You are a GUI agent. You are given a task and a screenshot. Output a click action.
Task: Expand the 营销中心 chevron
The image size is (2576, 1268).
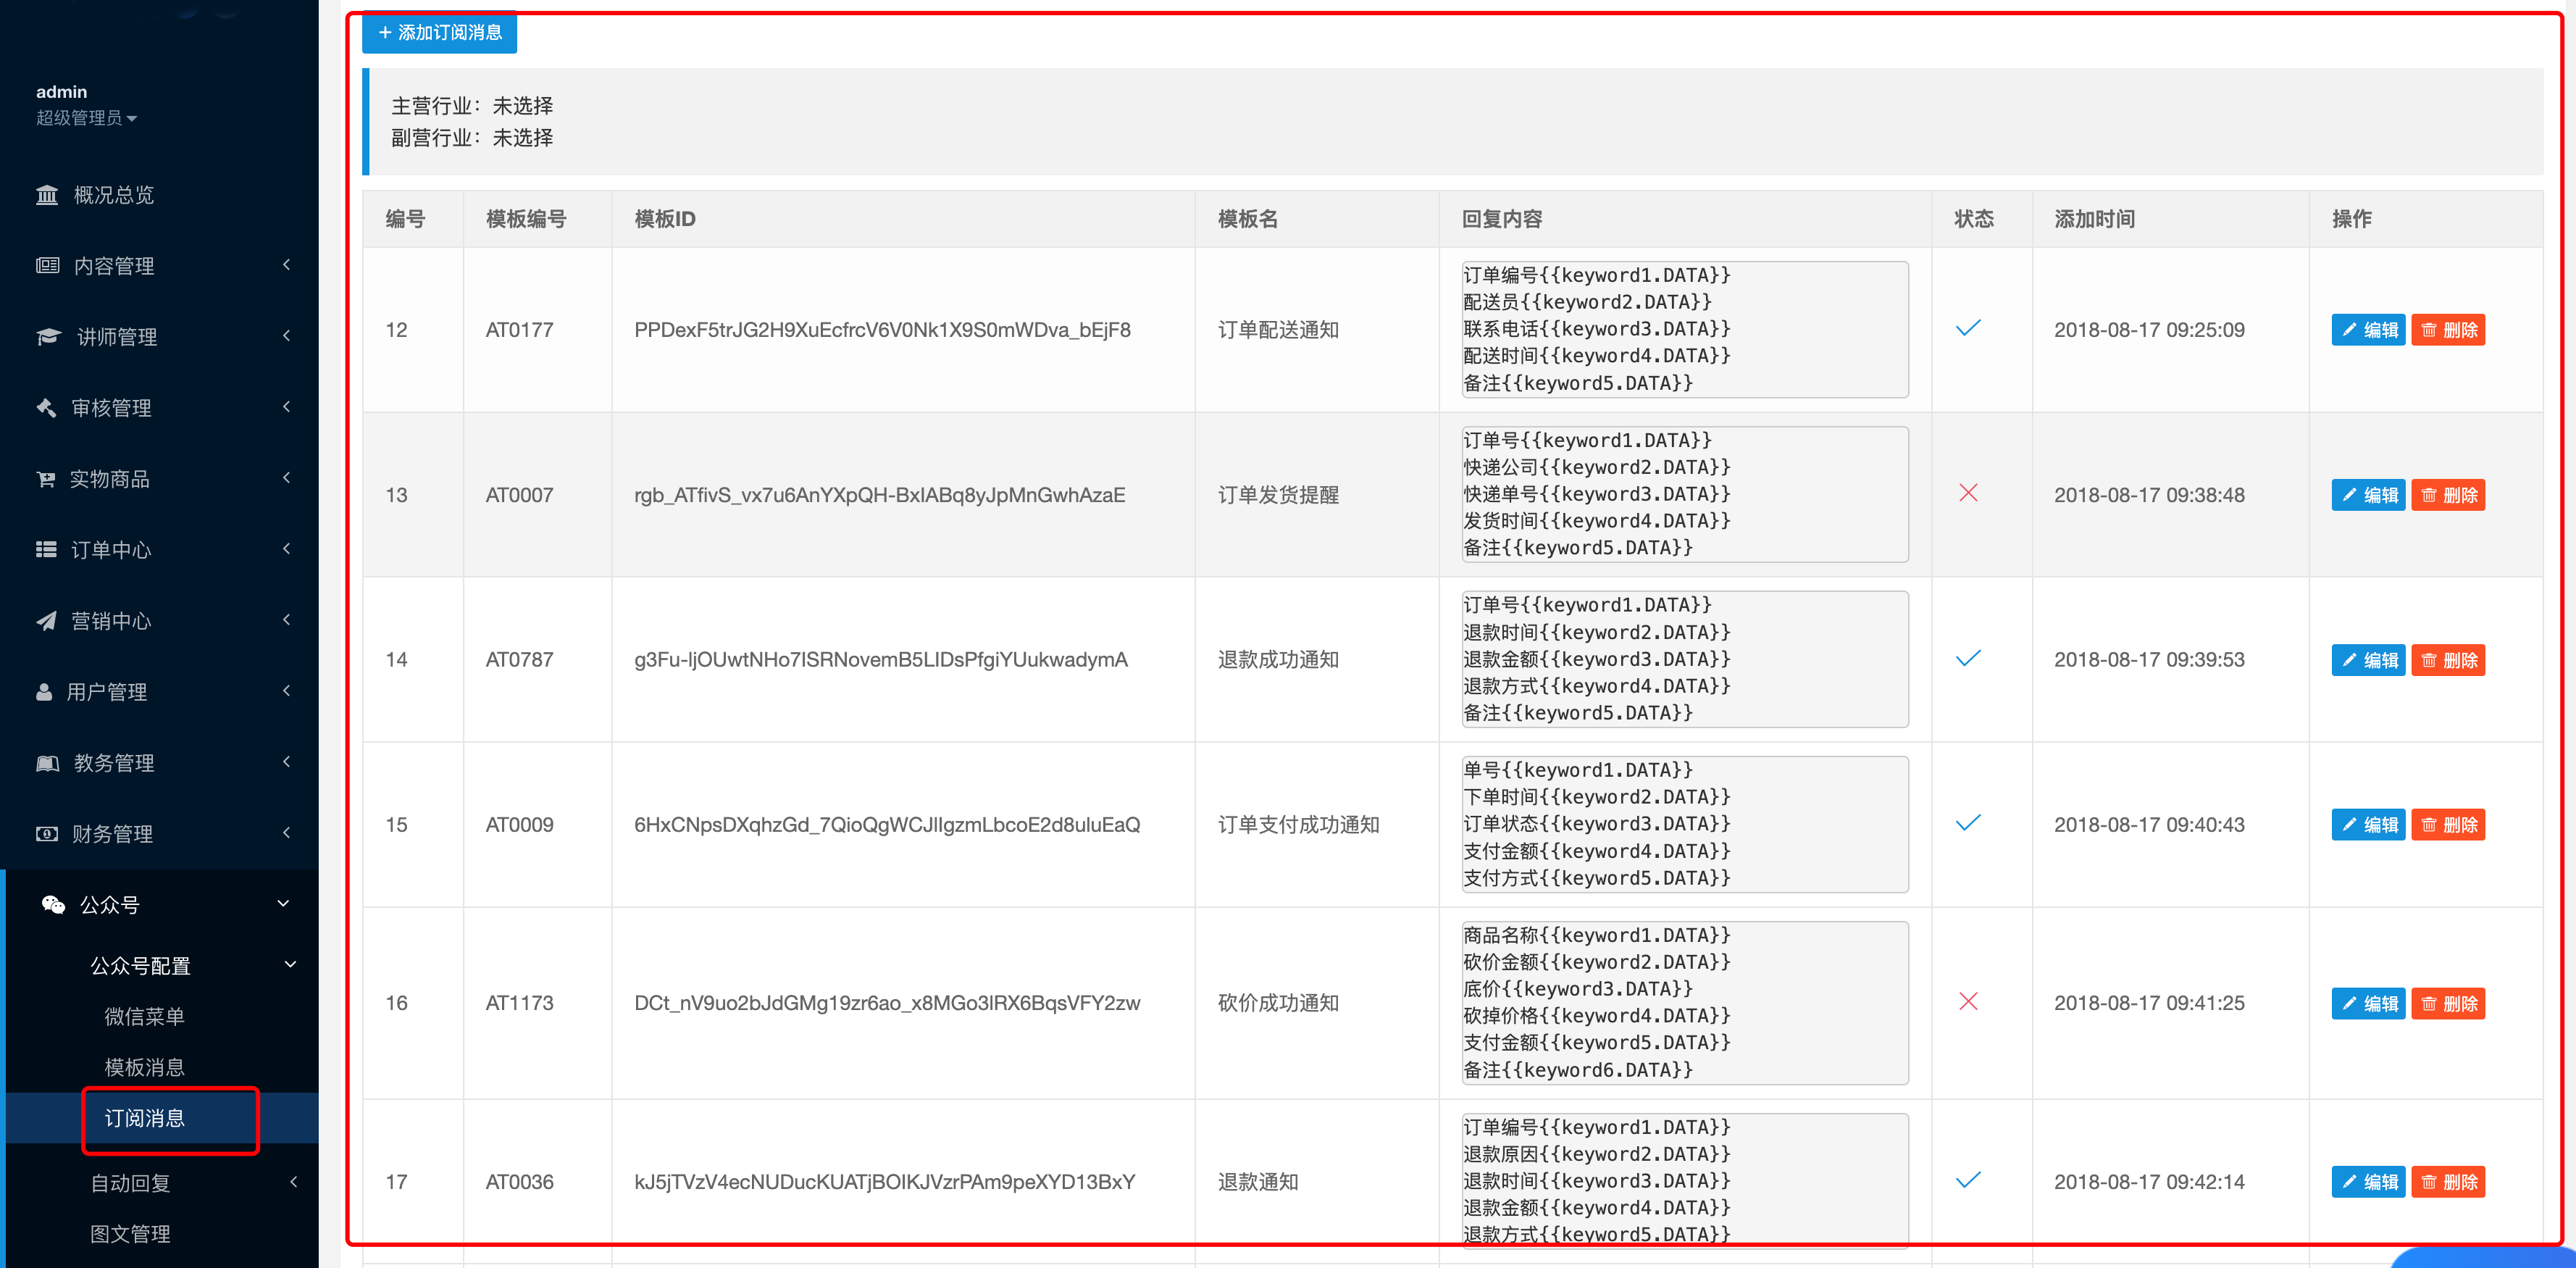(x=287, y=619)
